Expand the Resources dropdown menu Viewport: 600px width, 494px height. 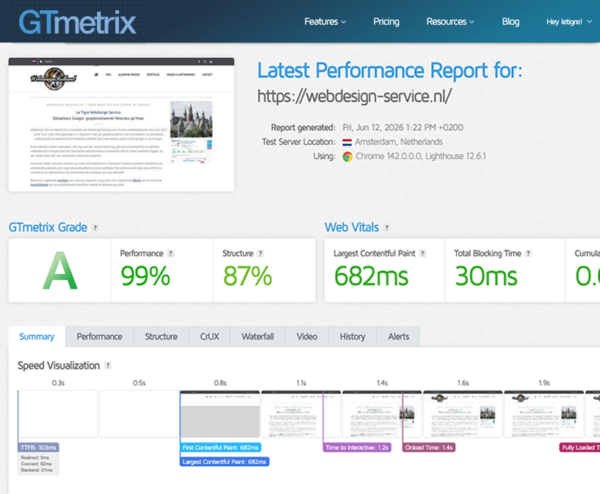pos(450,22)
